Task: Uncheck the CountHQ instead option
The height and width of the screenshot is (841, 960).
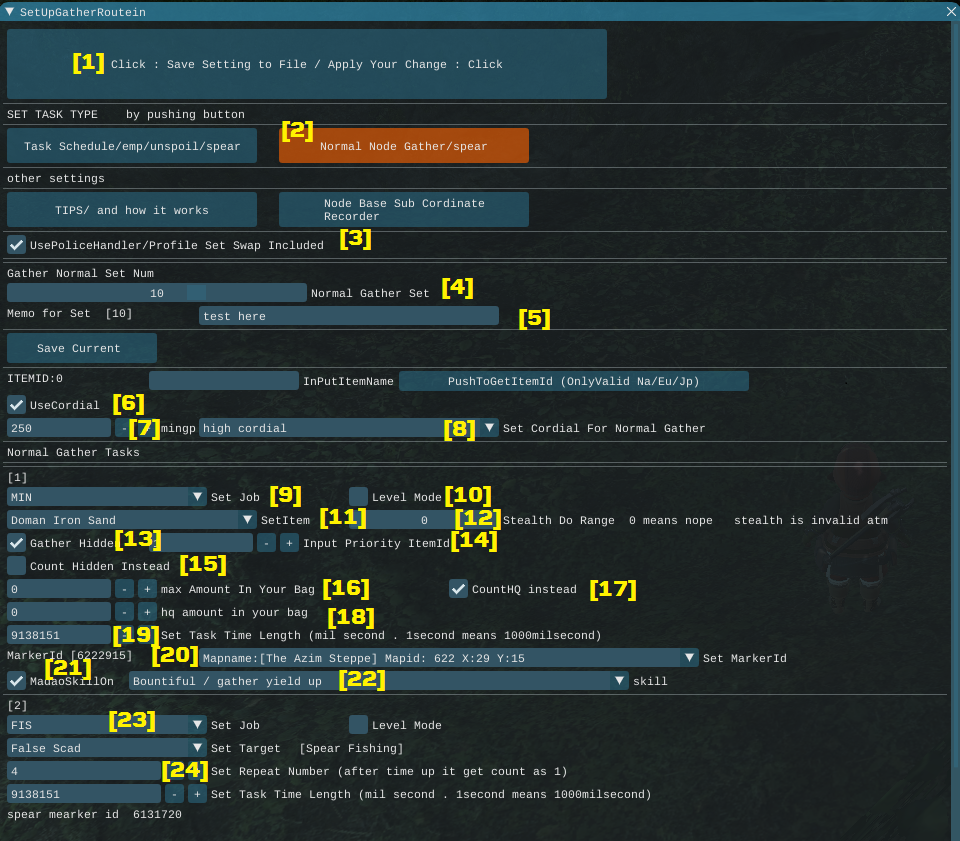Action: point(458,589)
